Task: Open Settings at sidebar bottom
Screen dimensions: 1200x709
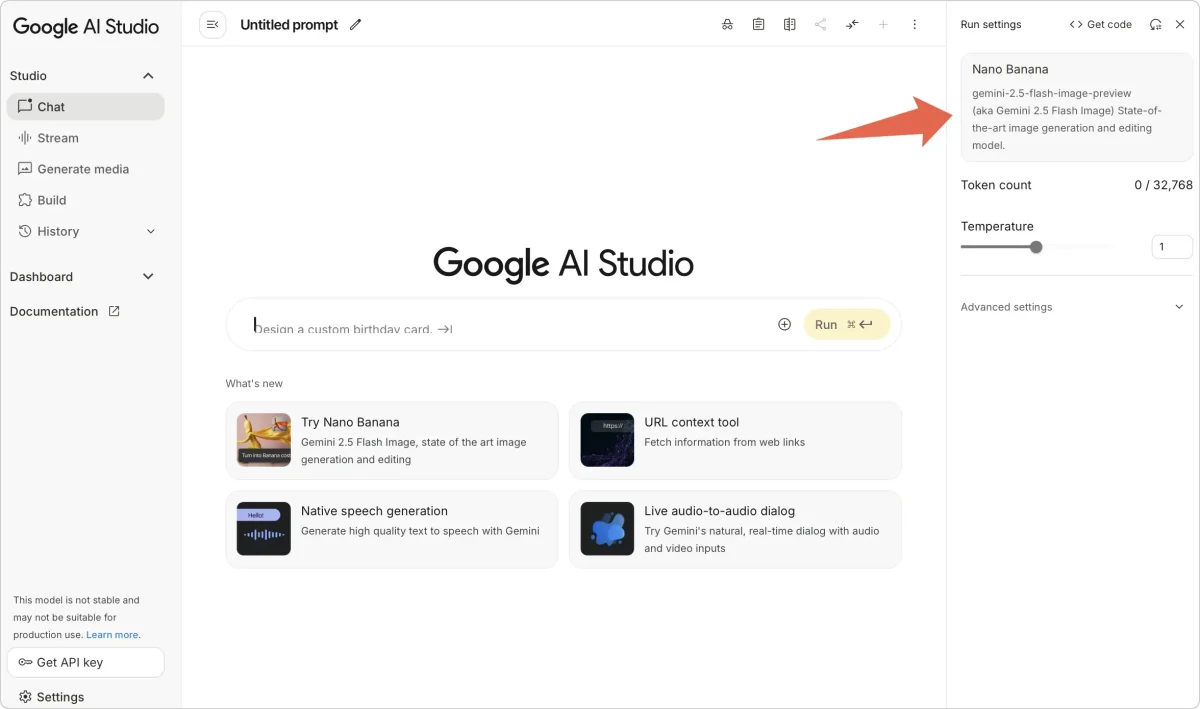Action: coord(52,697)
